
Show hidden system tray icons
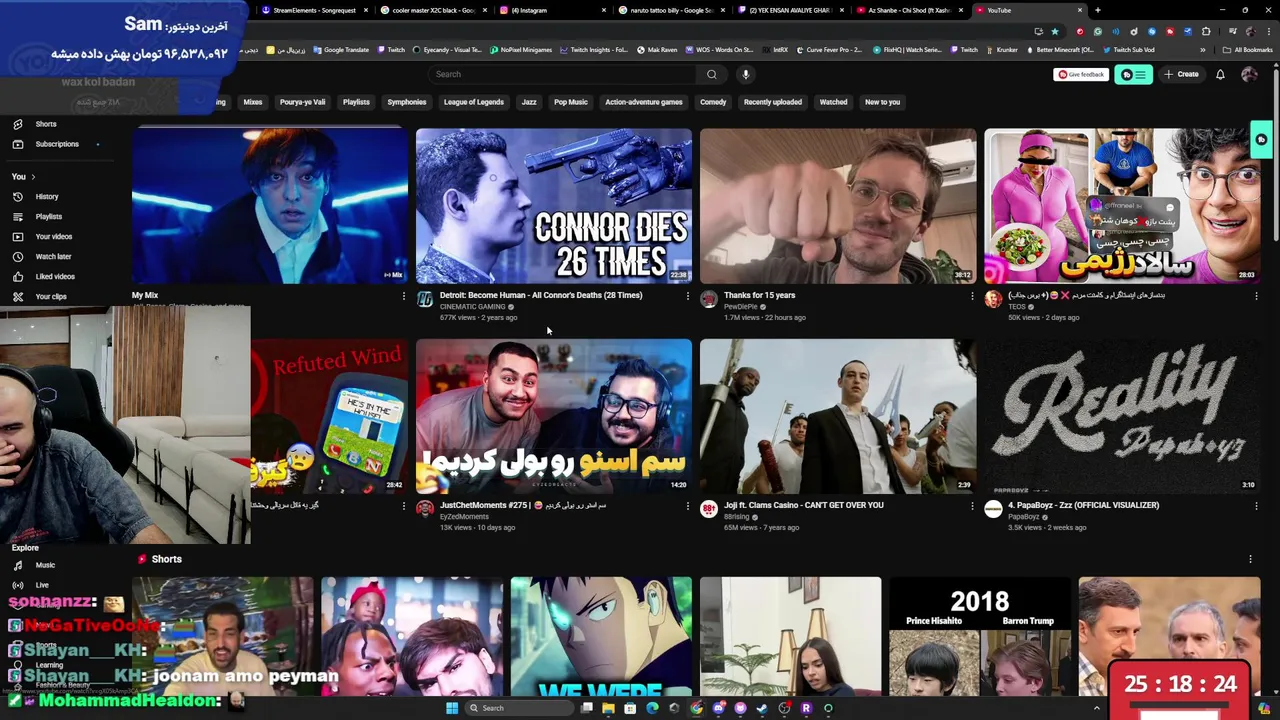click(x=1096, y=708)
